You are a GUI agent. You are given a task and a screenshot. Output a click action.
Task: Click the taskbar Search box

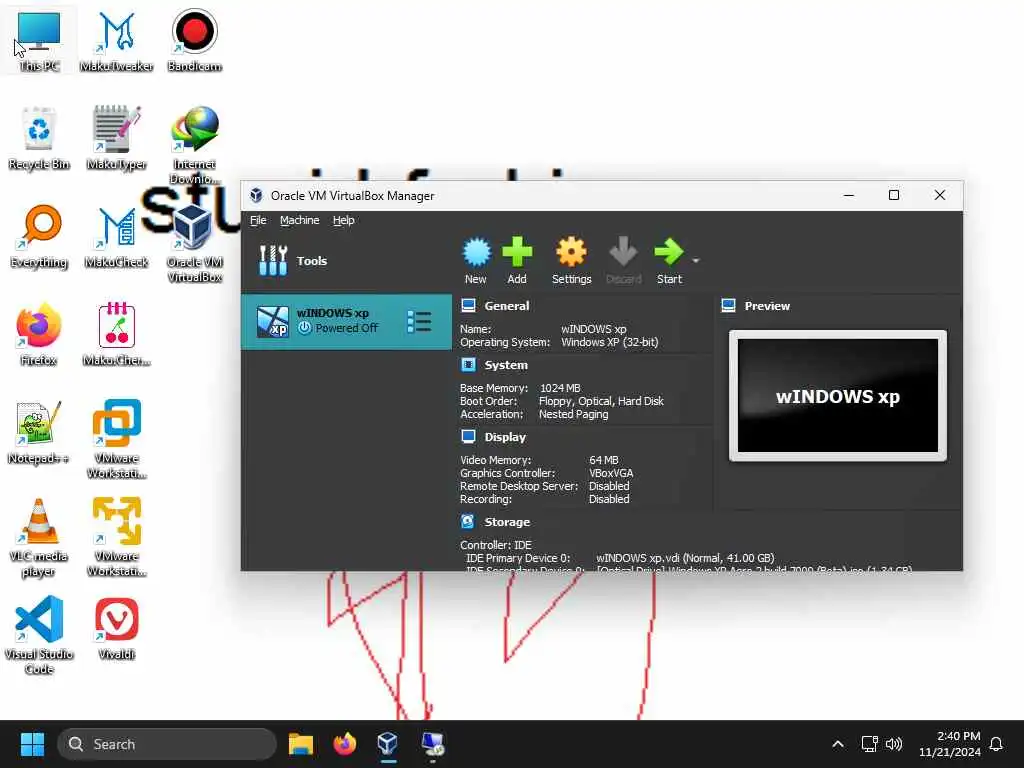pos(167,744)
